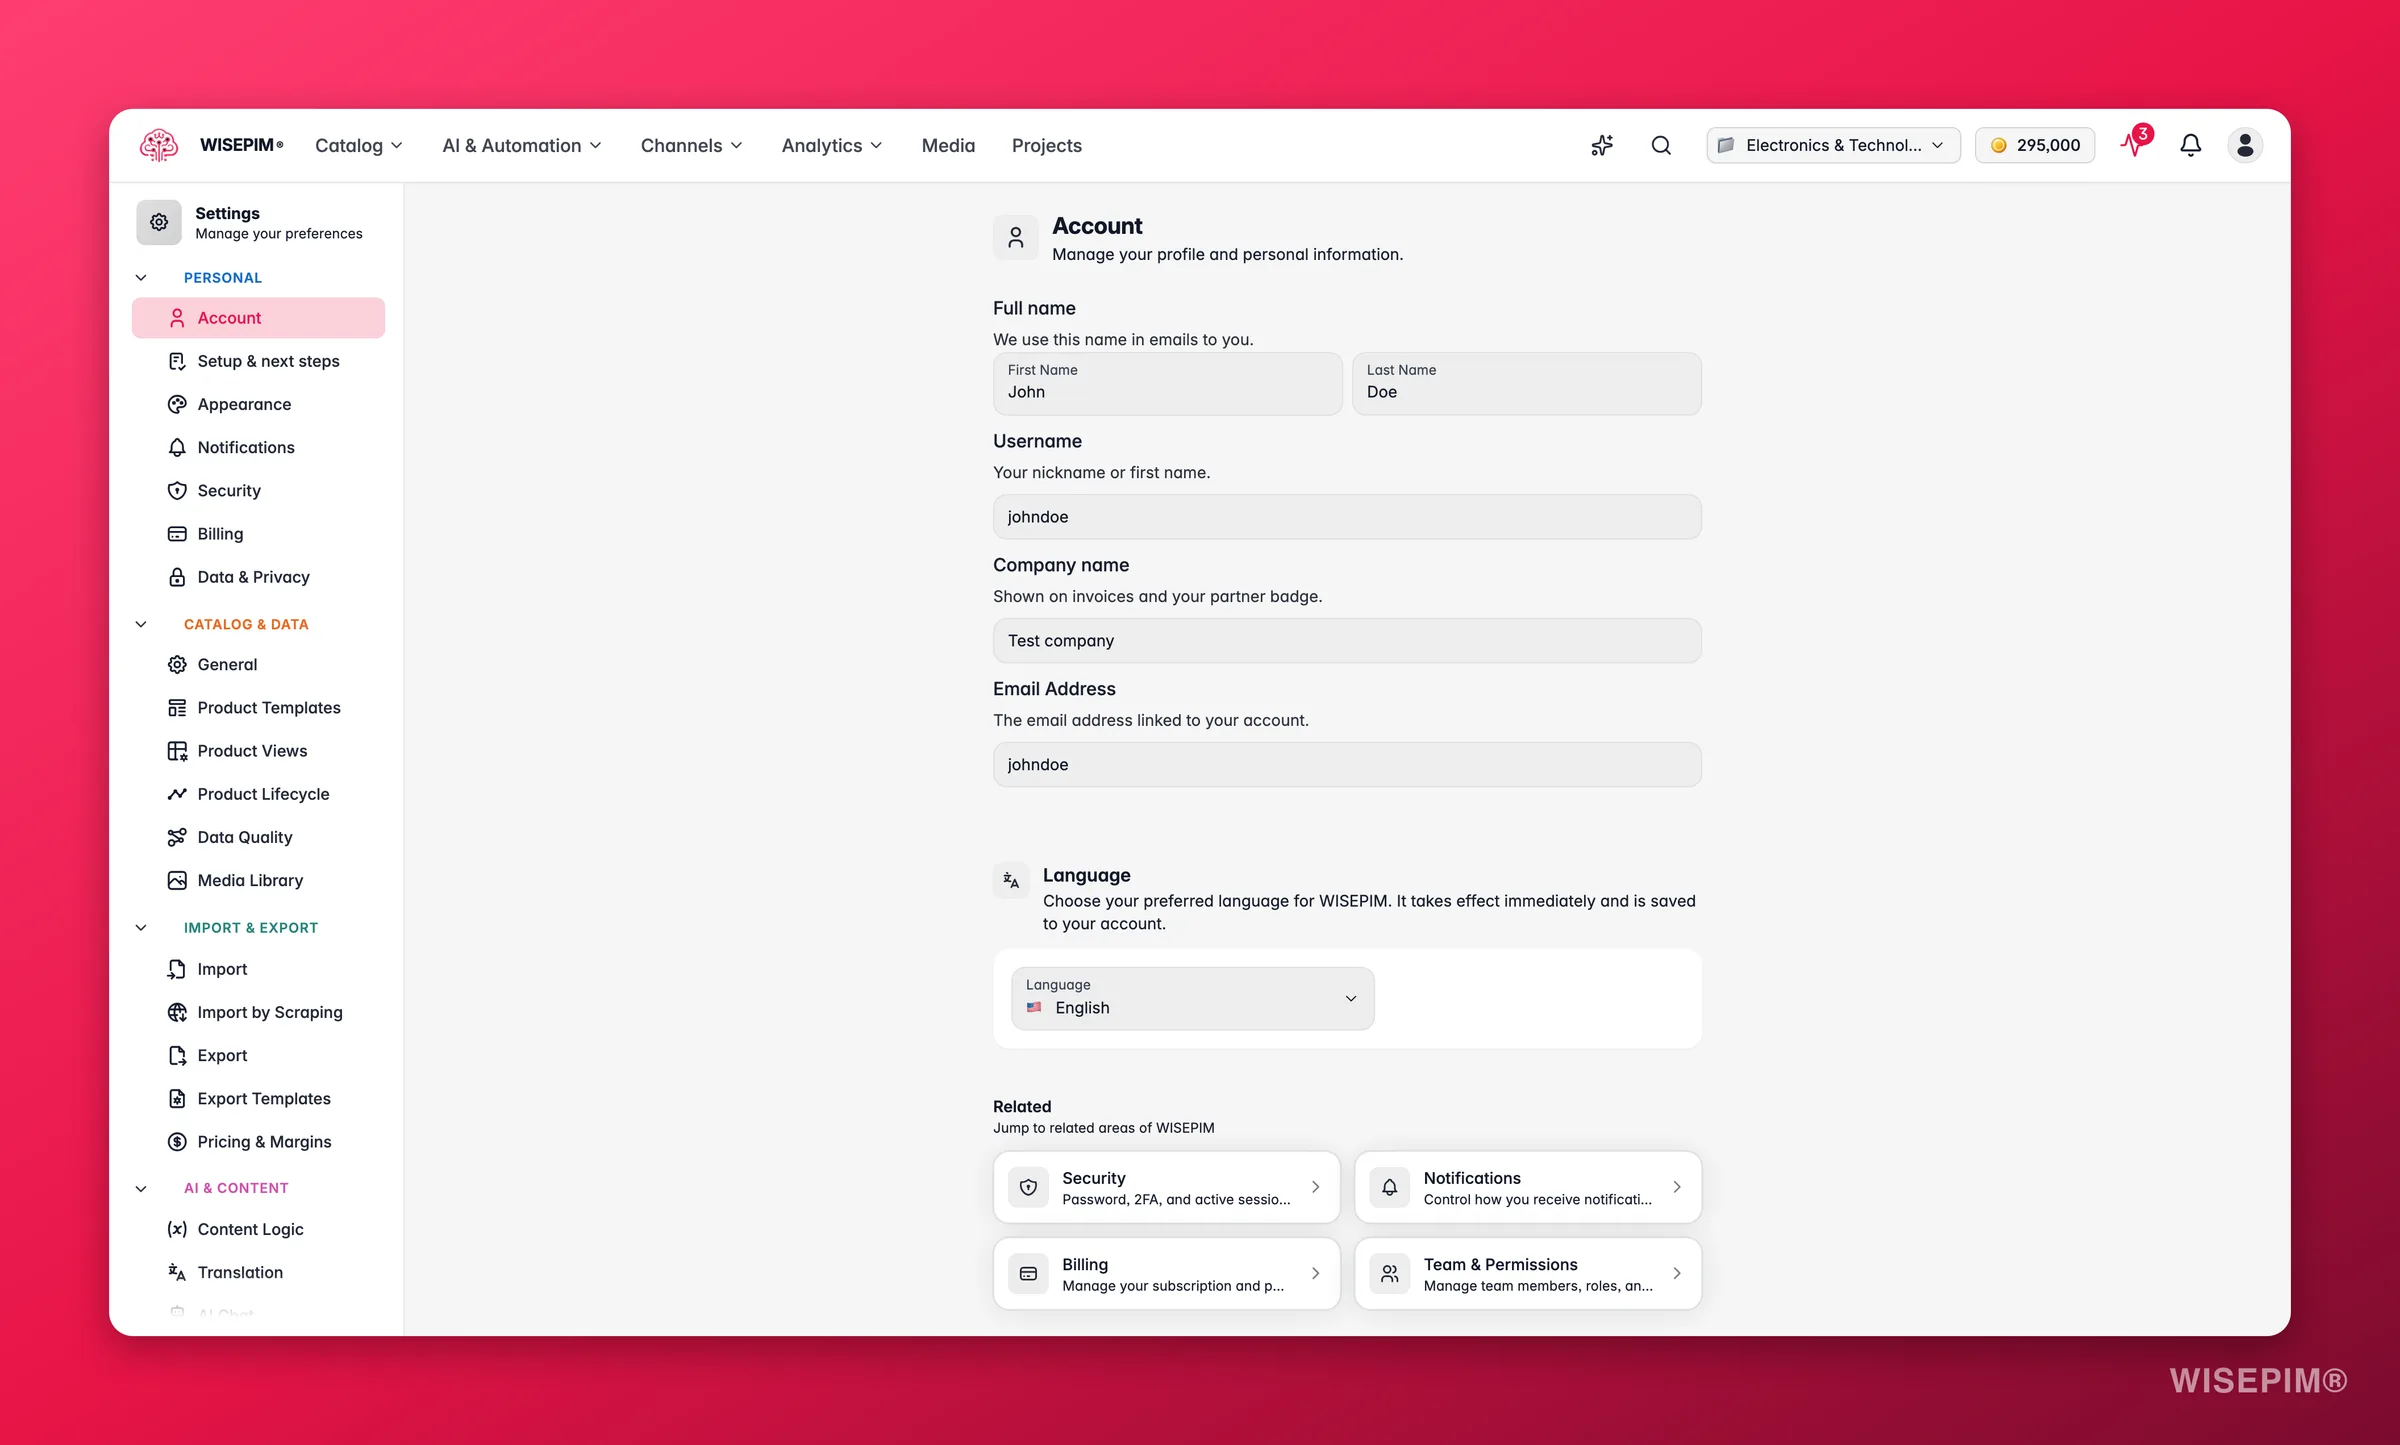Click the Product Templates icon
This screenshot has width=2400, height=1445.
click(x=177, y=707)
